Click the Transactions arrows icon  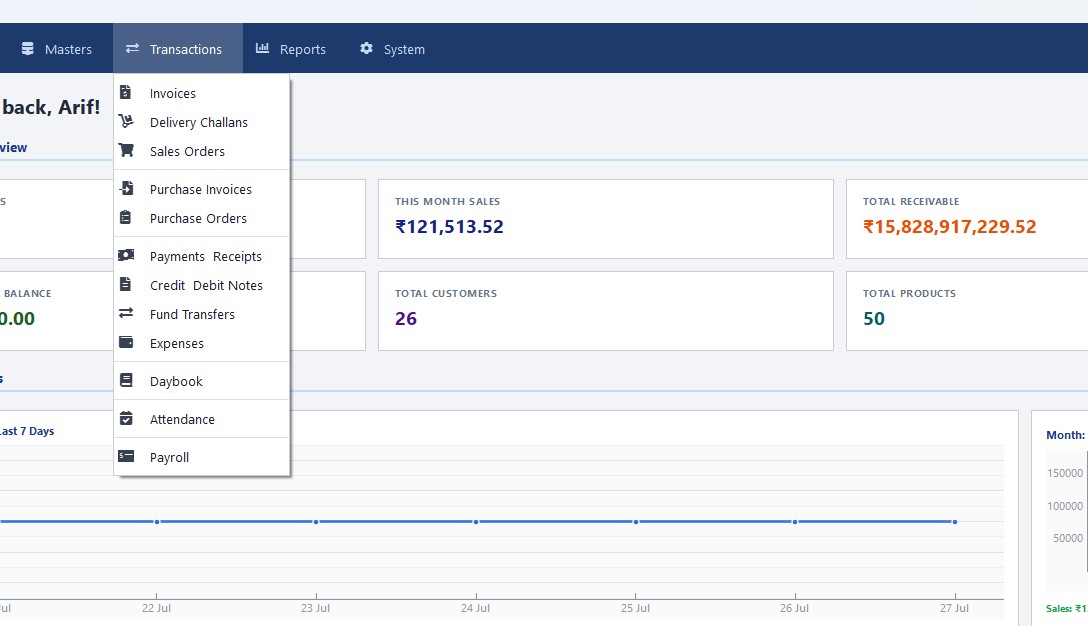click(x=132, y=49)
